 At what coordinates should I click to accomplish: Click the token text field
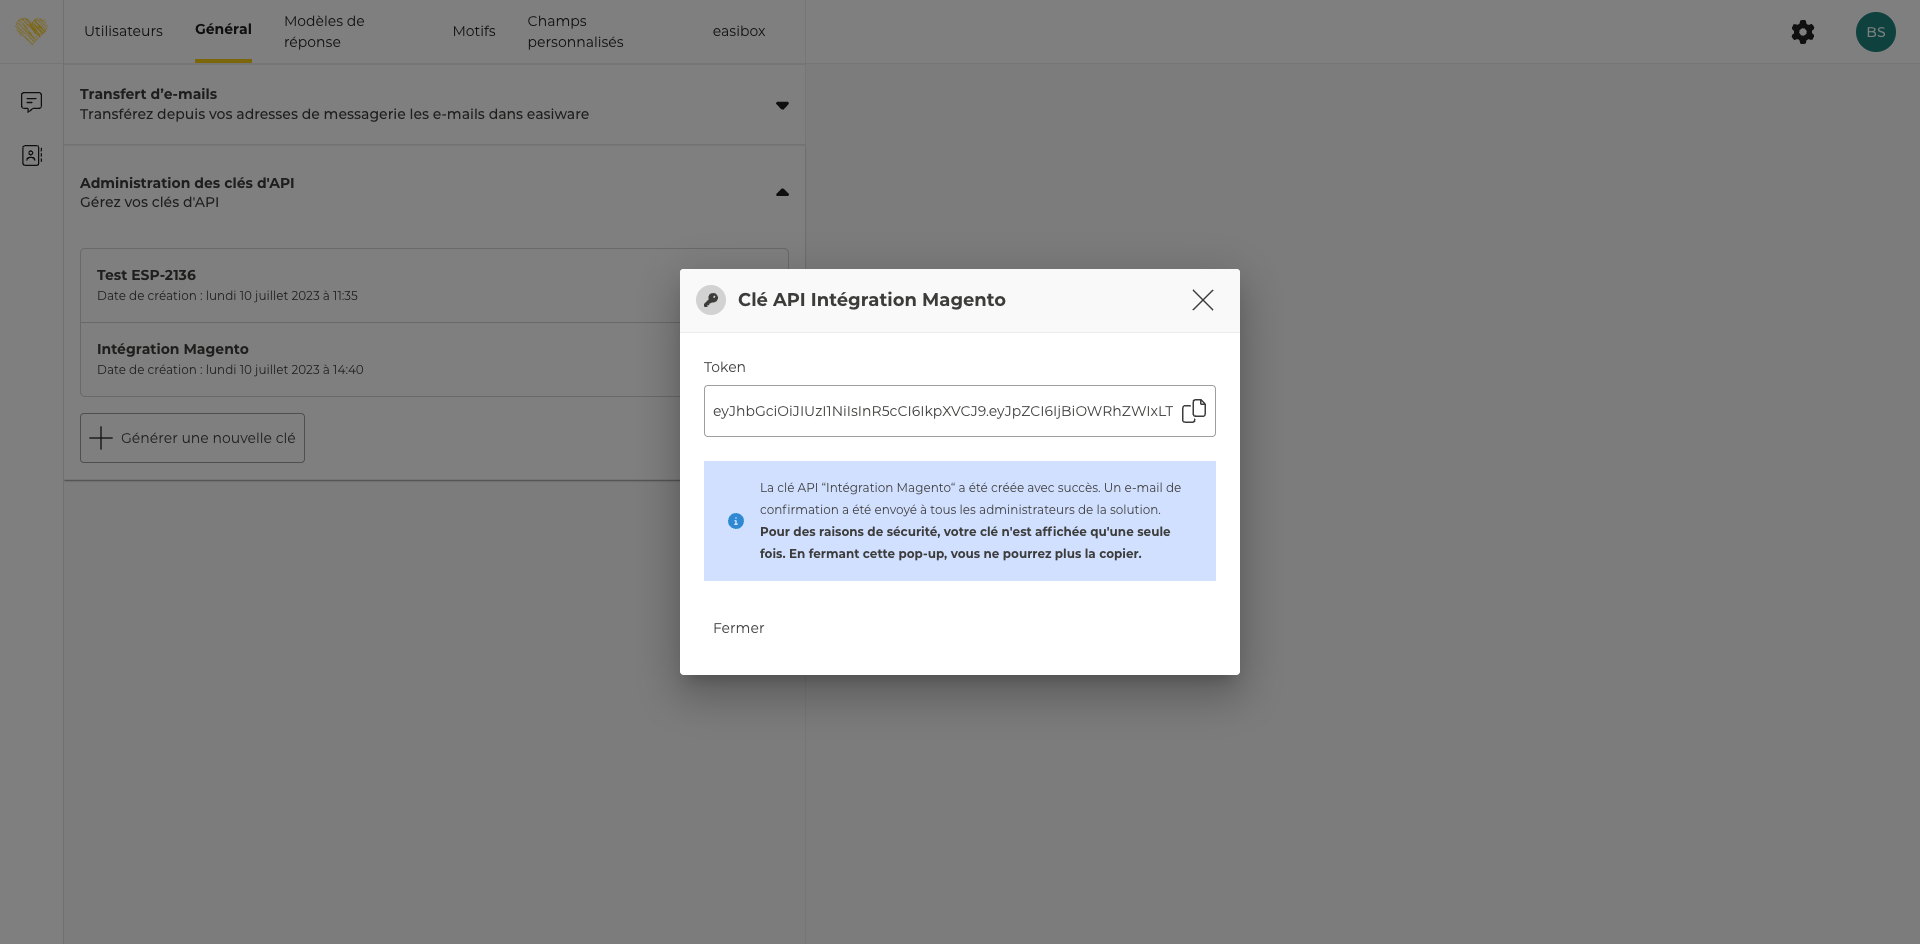point(940,411)
